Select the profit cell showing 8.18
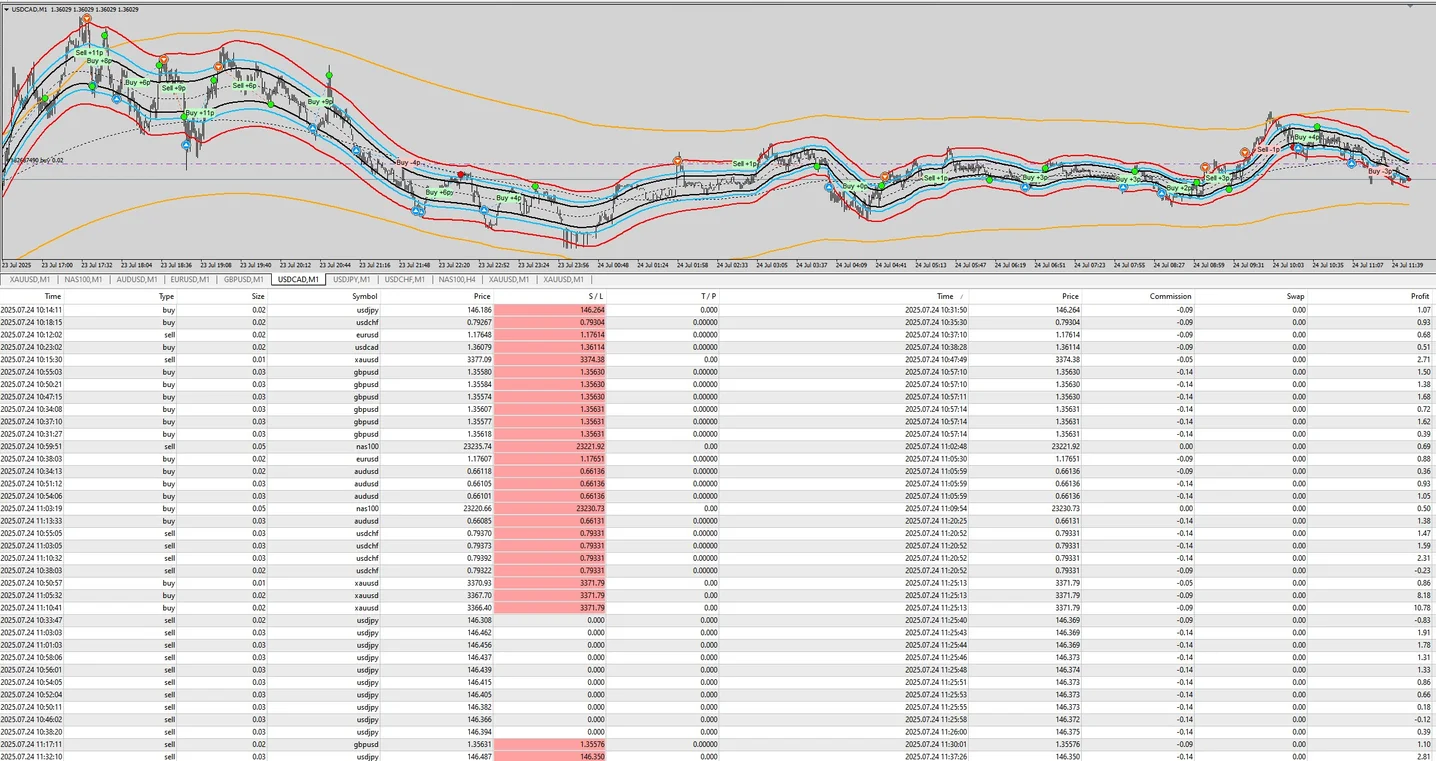The image size is (1436, 761). pyautogui.click(x=1424, y=596)
